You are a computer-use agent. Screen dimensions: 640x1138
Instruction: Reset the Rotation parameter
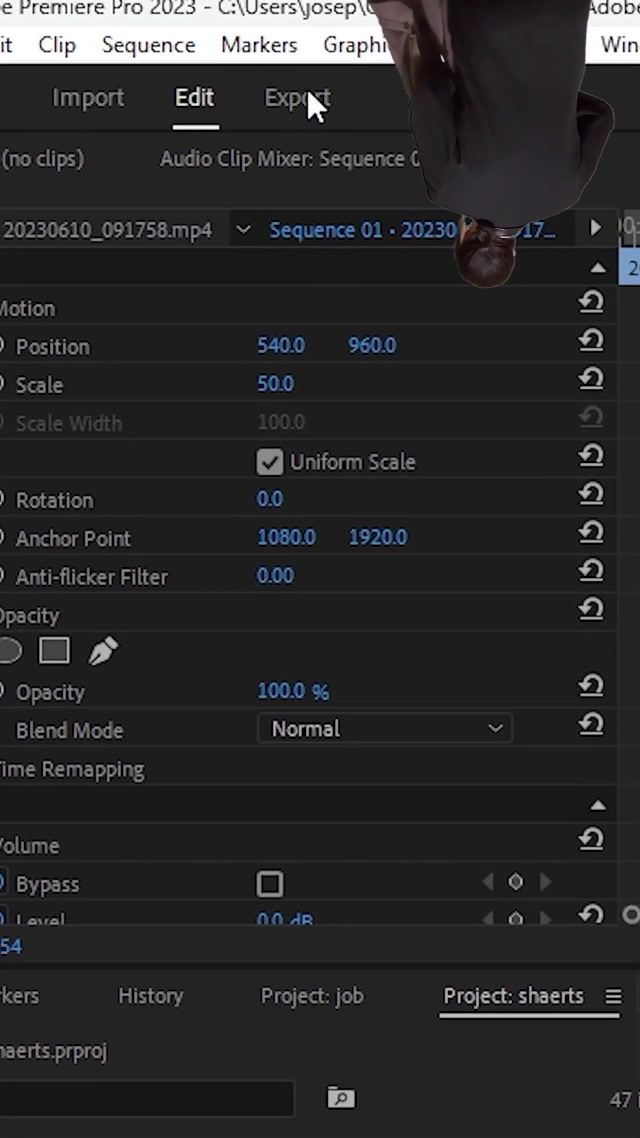(591, 494)
